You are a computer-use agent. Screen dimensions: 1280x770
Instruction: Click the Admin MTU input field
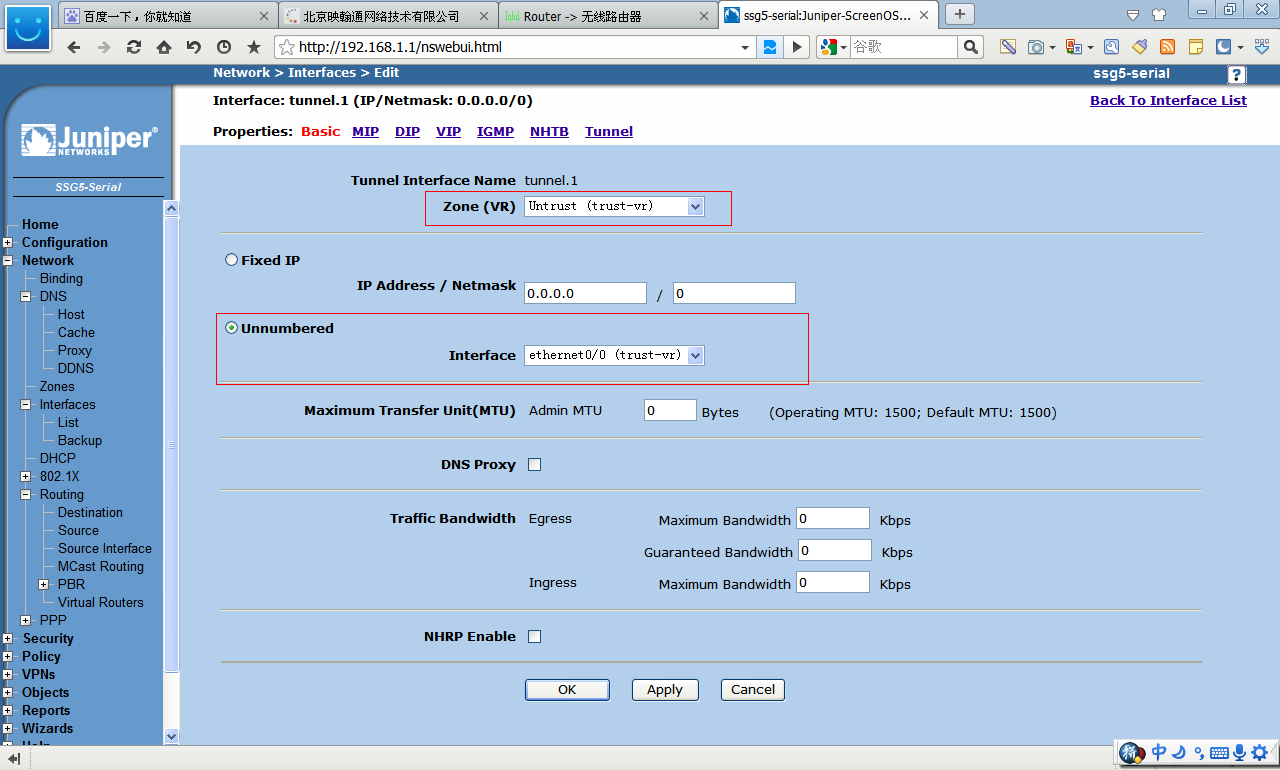(670, 411)
